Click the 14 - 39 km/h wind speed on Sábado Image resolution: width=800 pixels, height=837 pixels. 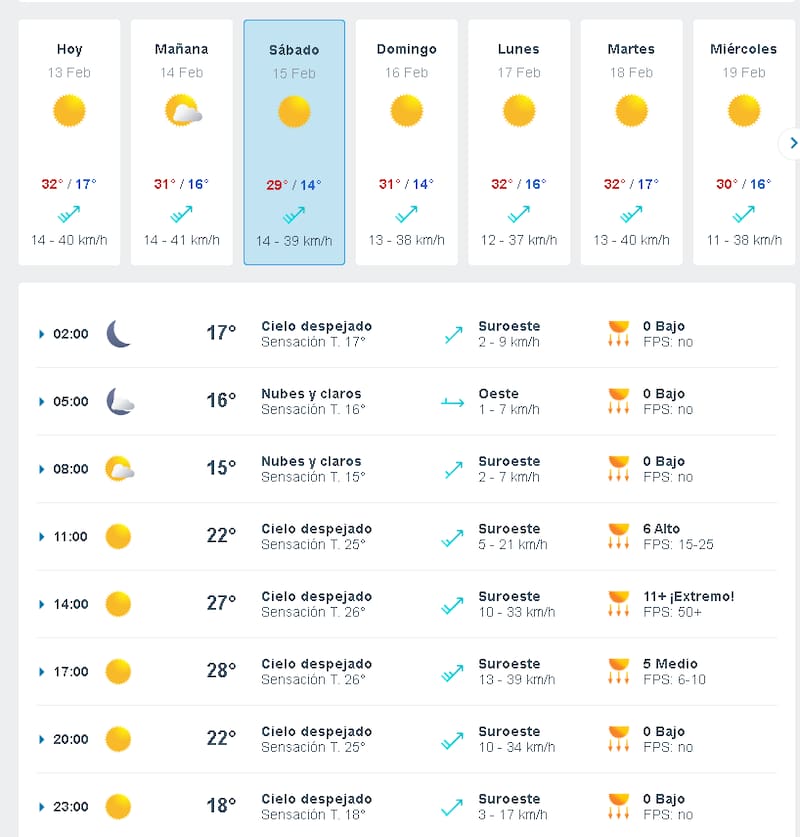[293, 241]
